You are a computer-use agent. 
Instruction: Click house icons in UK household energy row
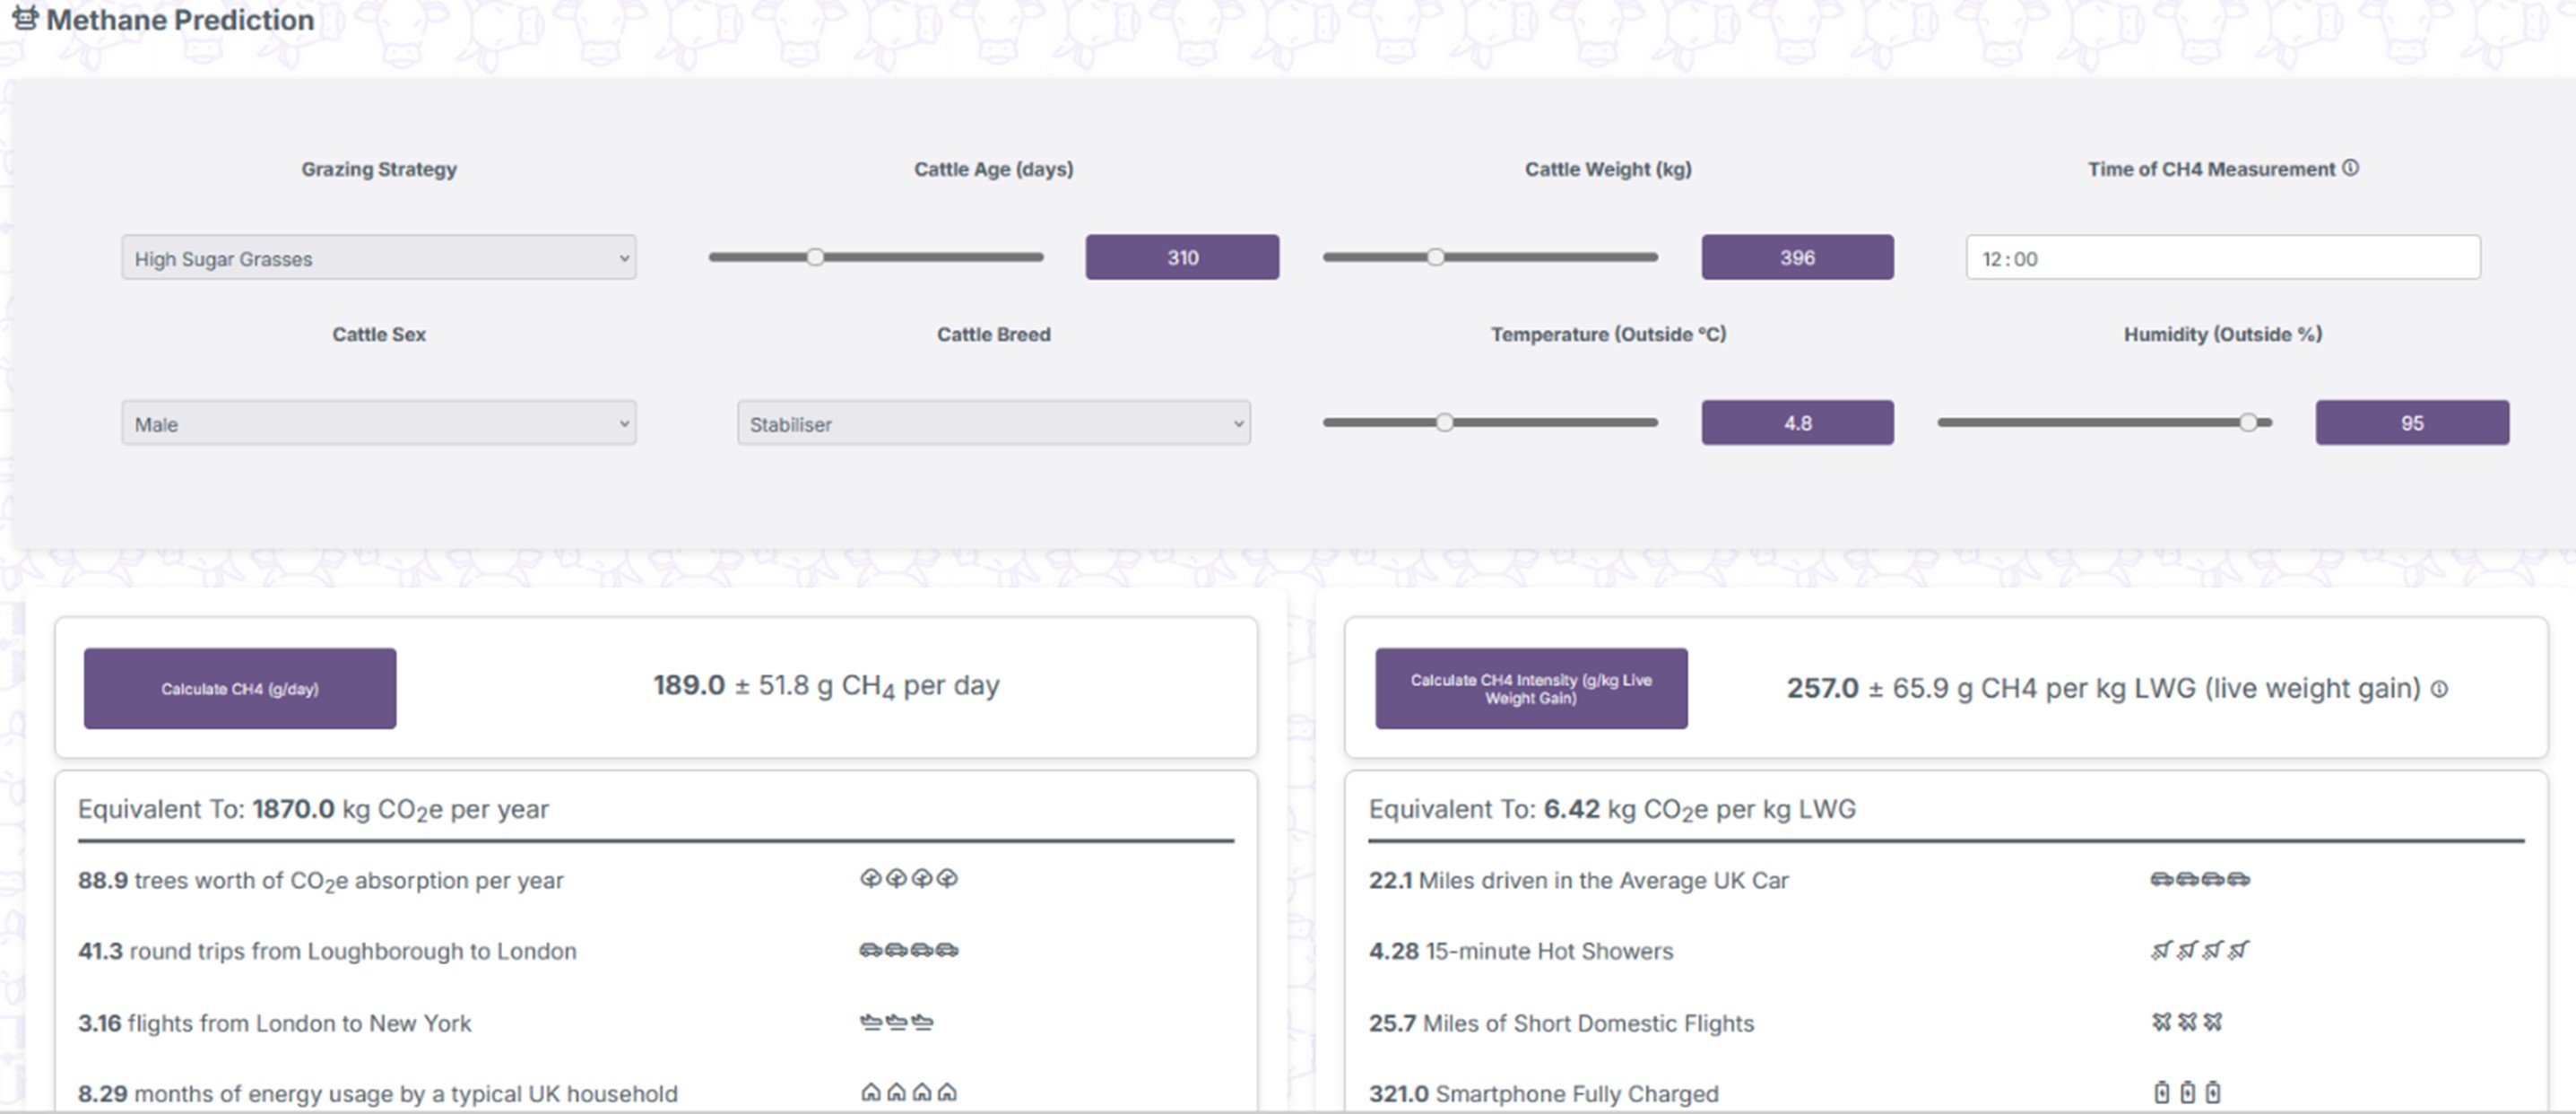click(908, 1092)
